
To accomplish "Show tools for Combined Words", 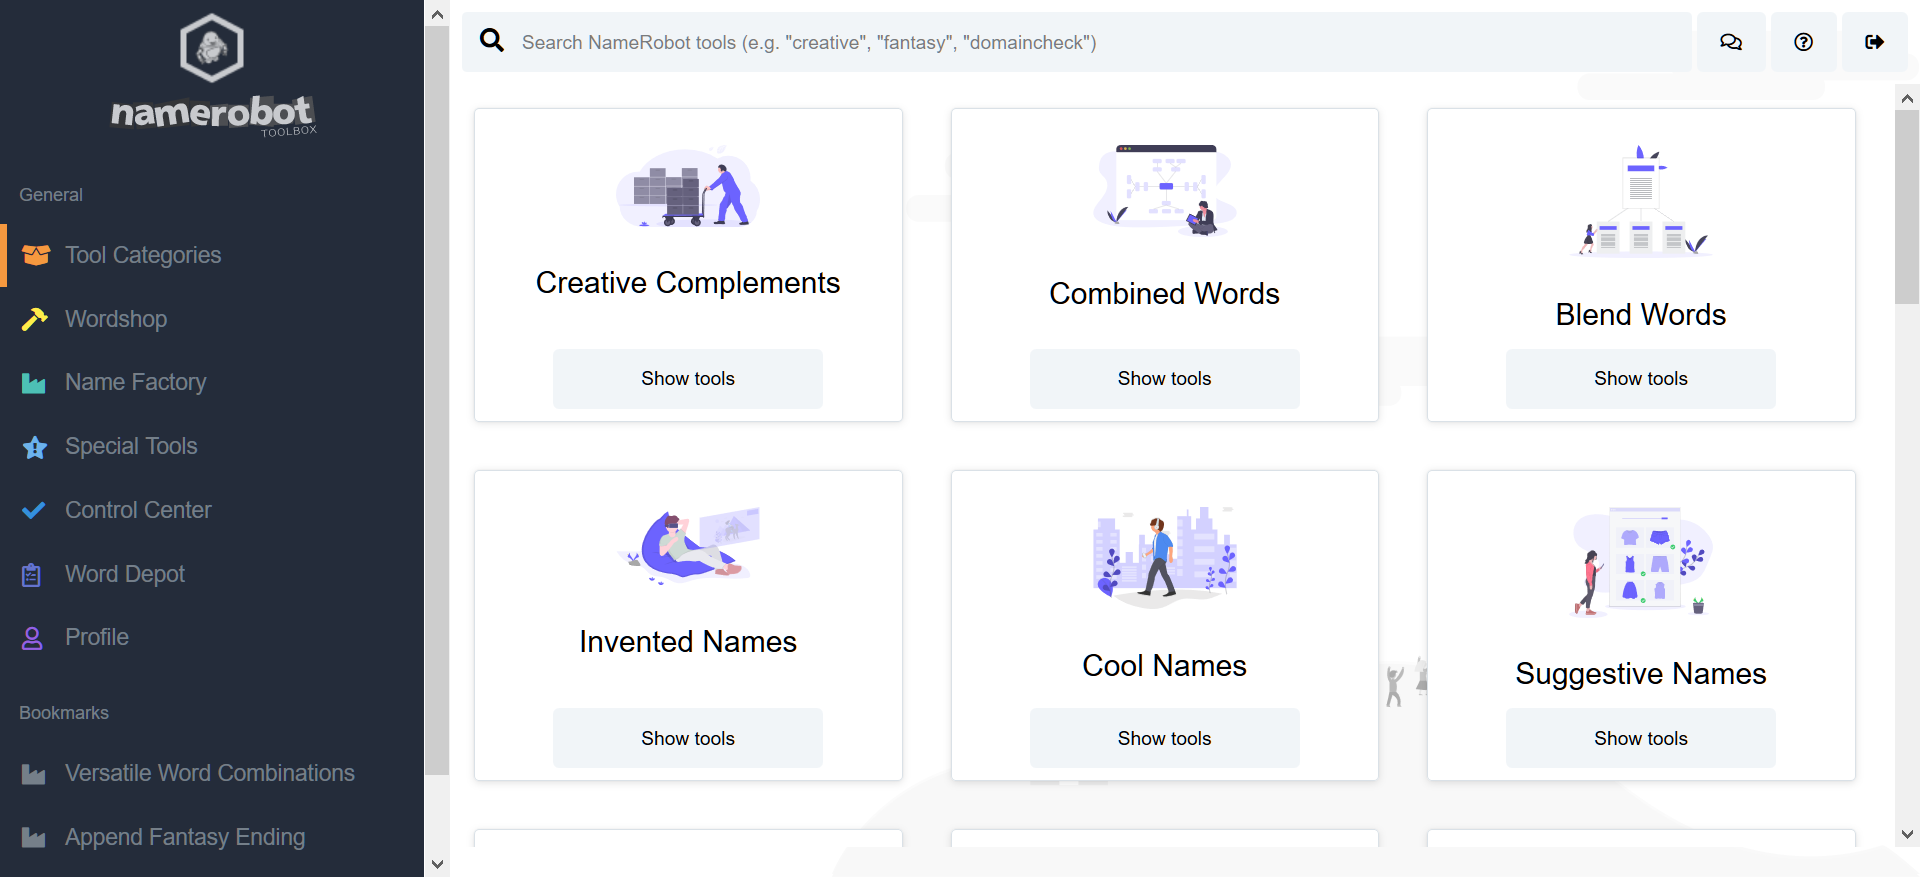I will (x=1165, y=379).
